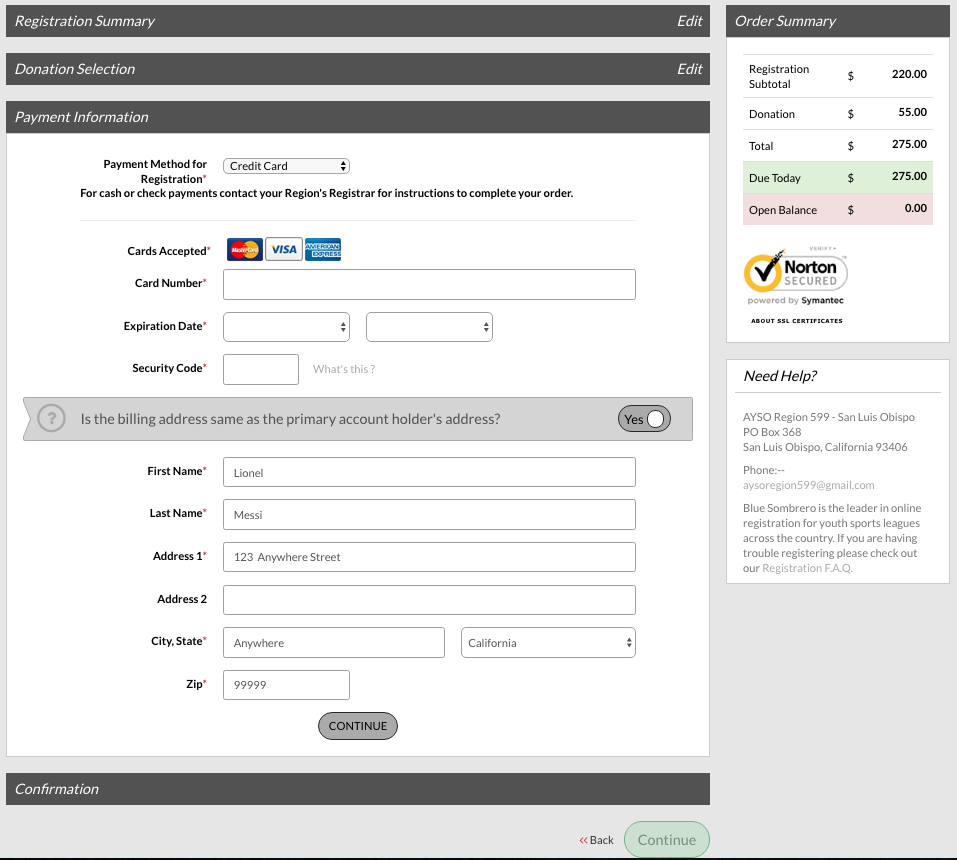The width and height of the screenshot is (957, 860).
Task: Open the expiration month dropdown
Action: [x=286, y=327]
